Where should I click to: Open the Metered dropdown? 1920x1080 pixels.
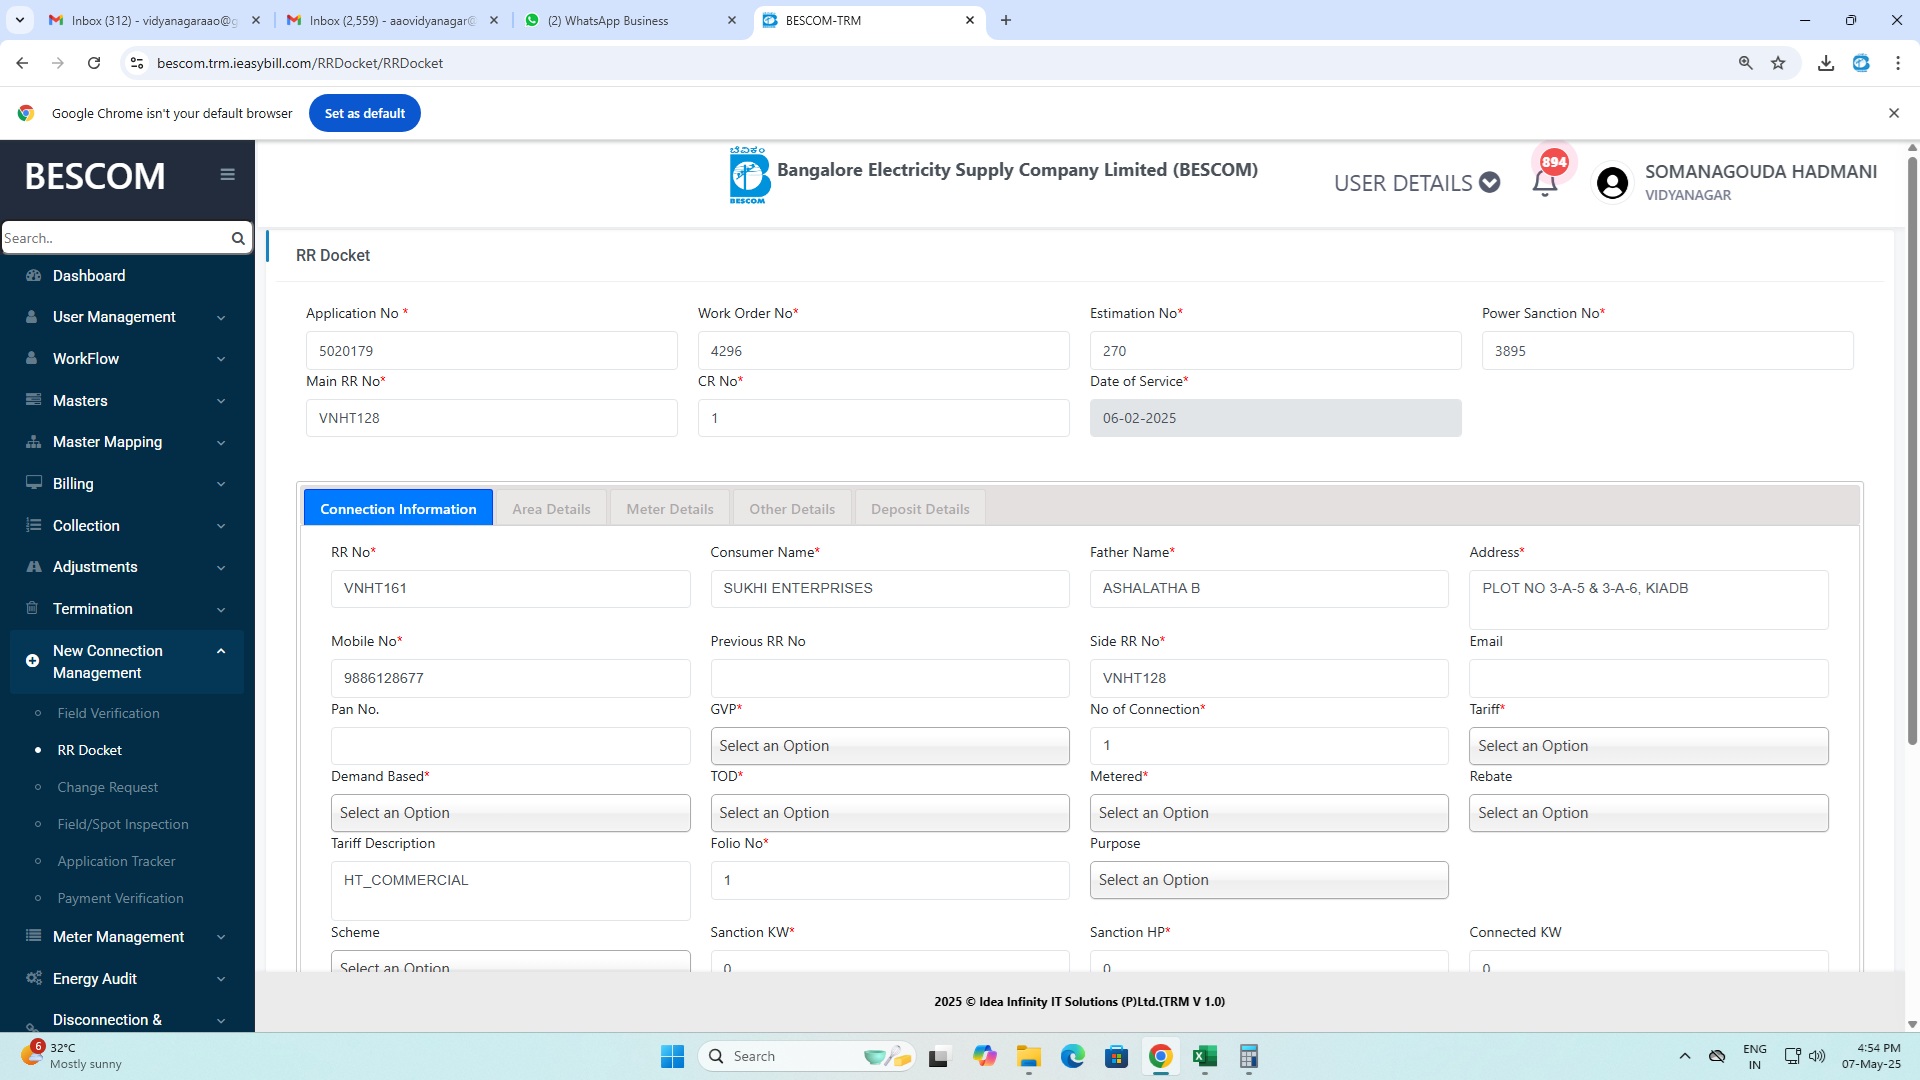tap(1269, 813)
